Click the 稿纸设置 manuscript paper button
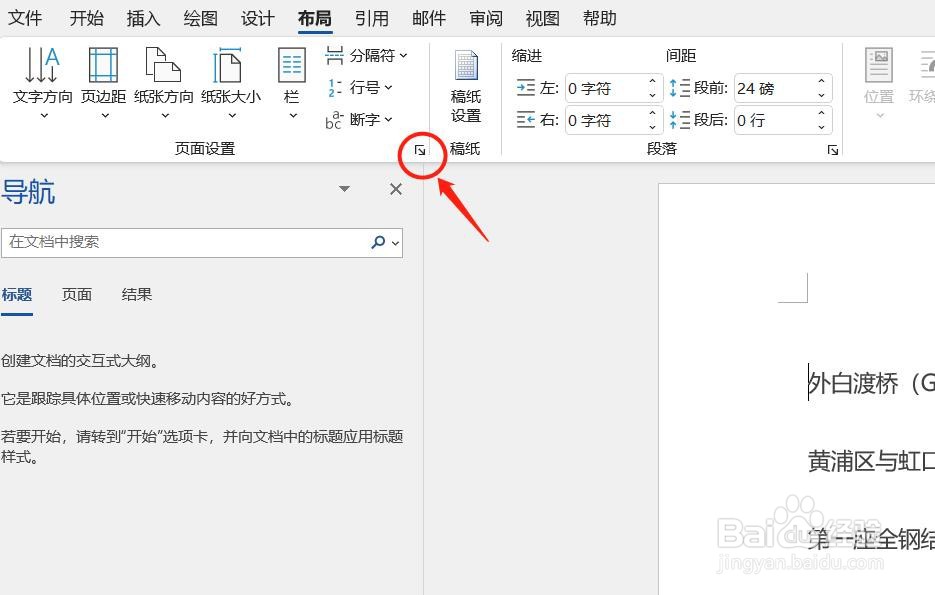This screenshot has width=935, height=595. coord(466,86)
